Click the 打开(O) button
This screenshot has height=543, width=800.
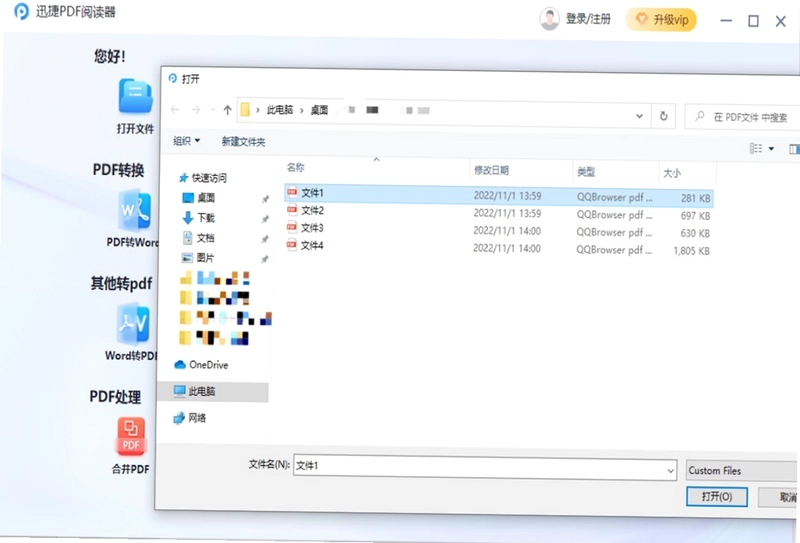click(x=717, y=496)
